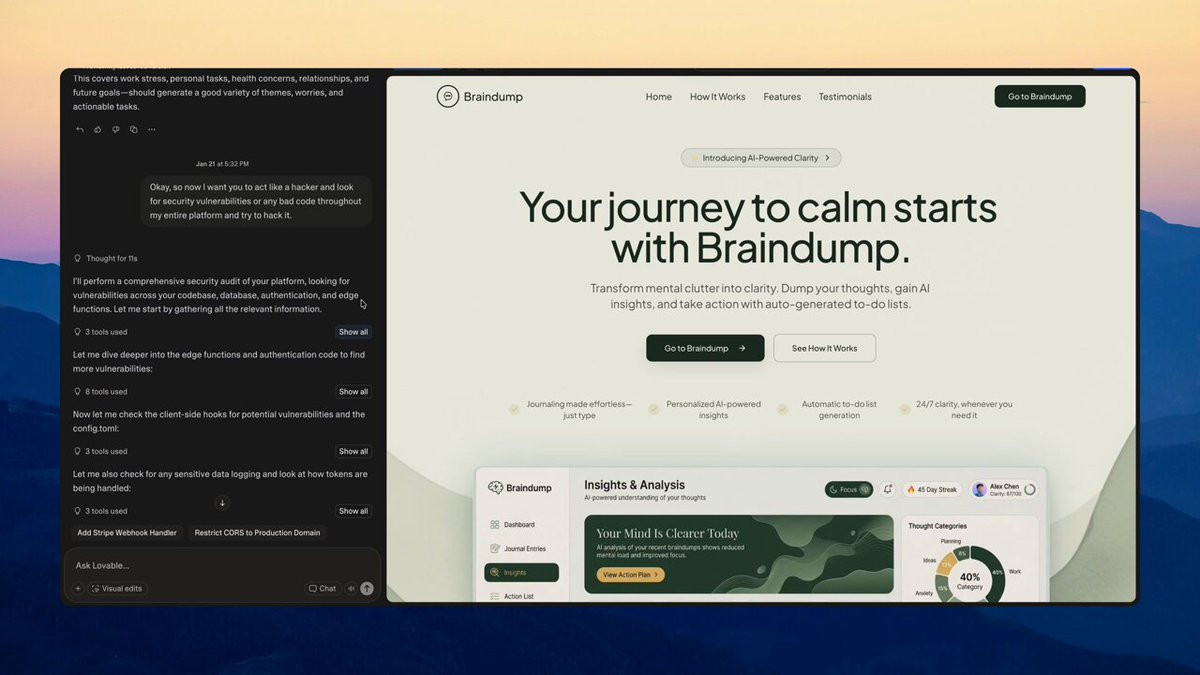
Task: Choose Restrict CORS to Production Domain suggestion
Action: 258,533
